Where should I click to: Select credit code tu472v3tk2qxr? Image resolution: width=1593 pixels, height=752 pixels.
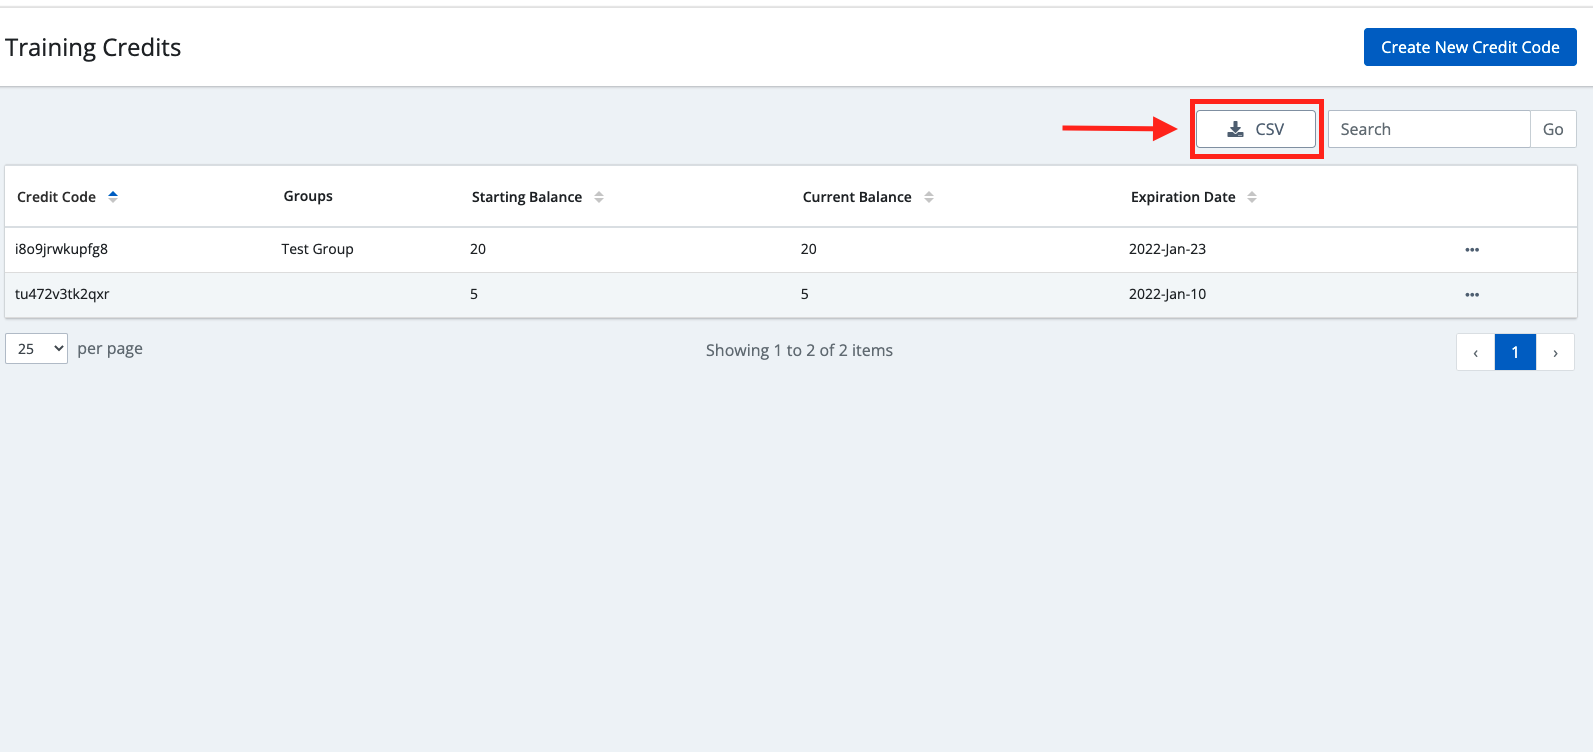62,294
